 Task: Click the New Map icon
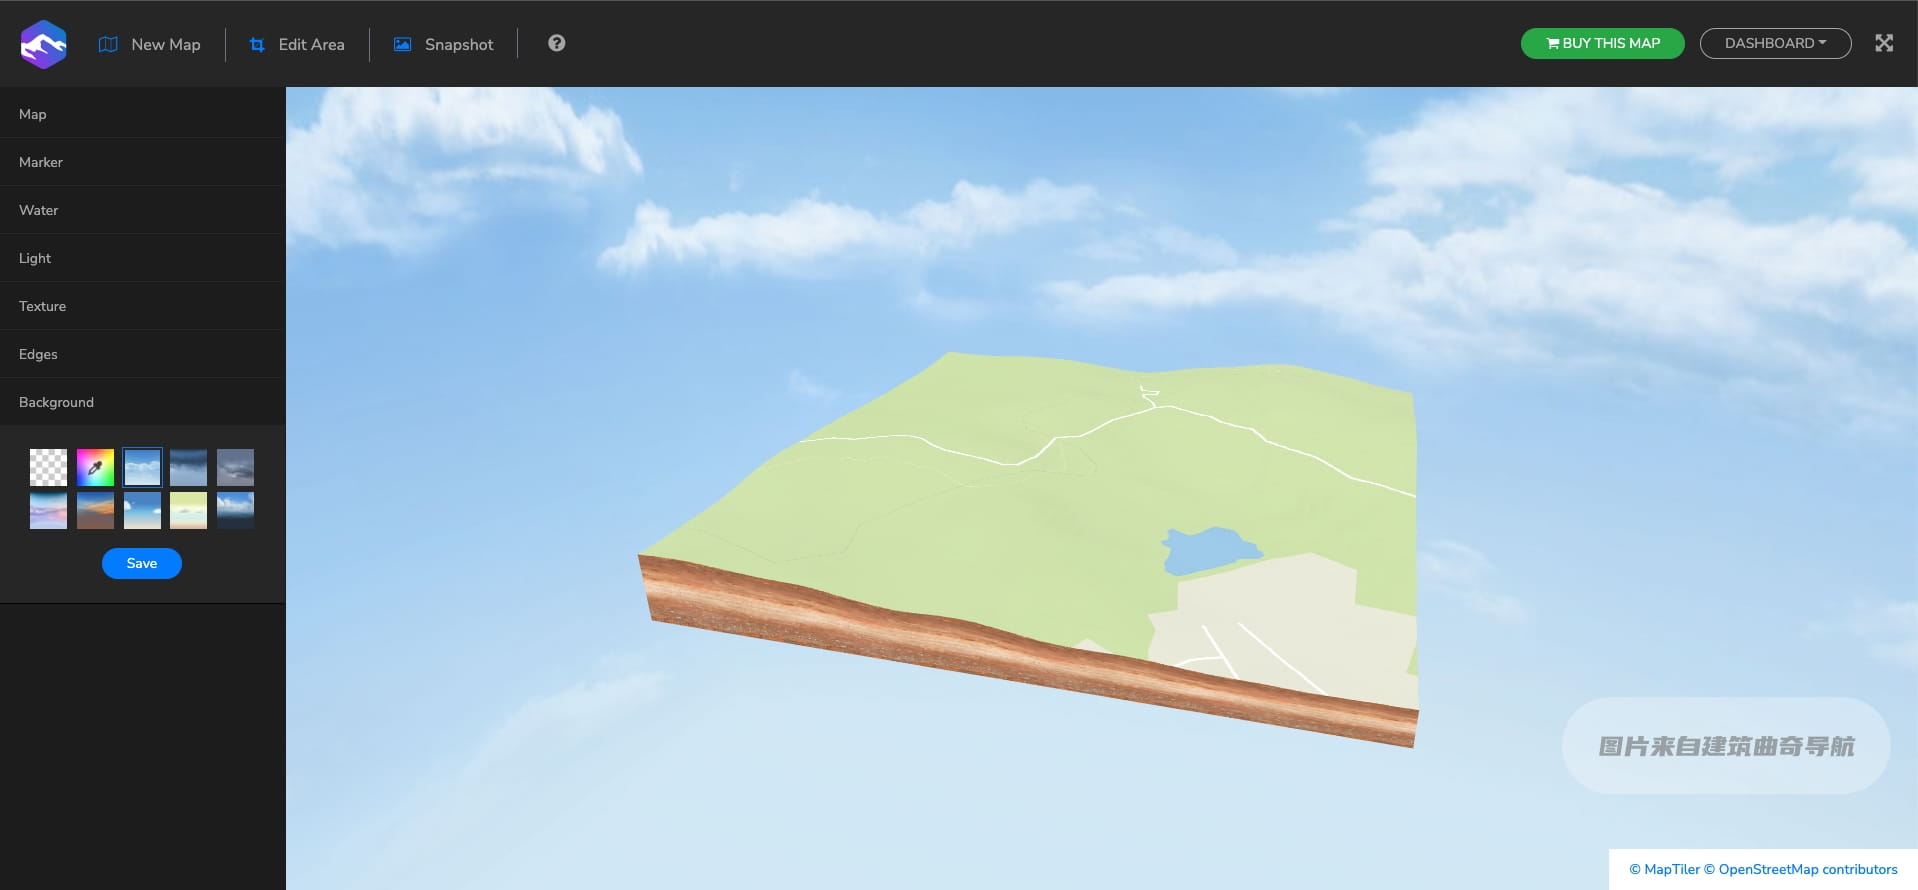[108, 44]
